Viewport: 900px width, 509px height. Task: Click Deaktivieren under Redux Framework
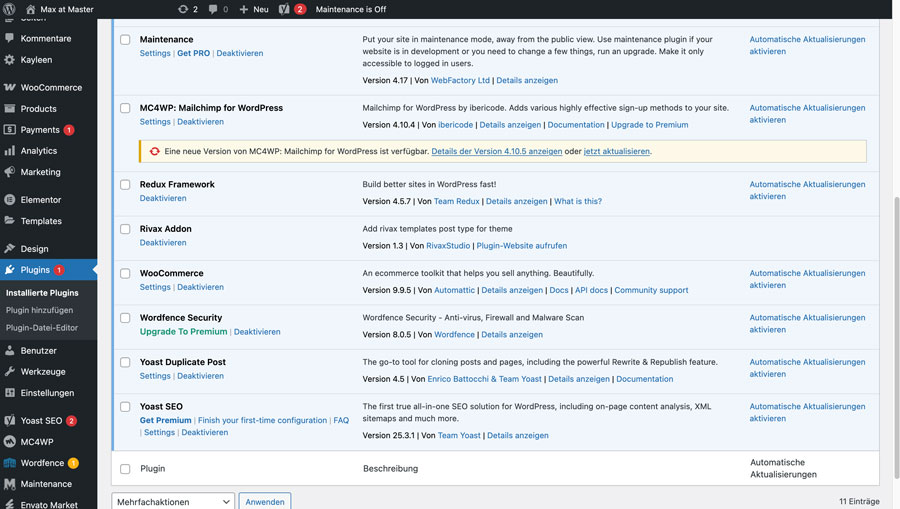point(163,198)
